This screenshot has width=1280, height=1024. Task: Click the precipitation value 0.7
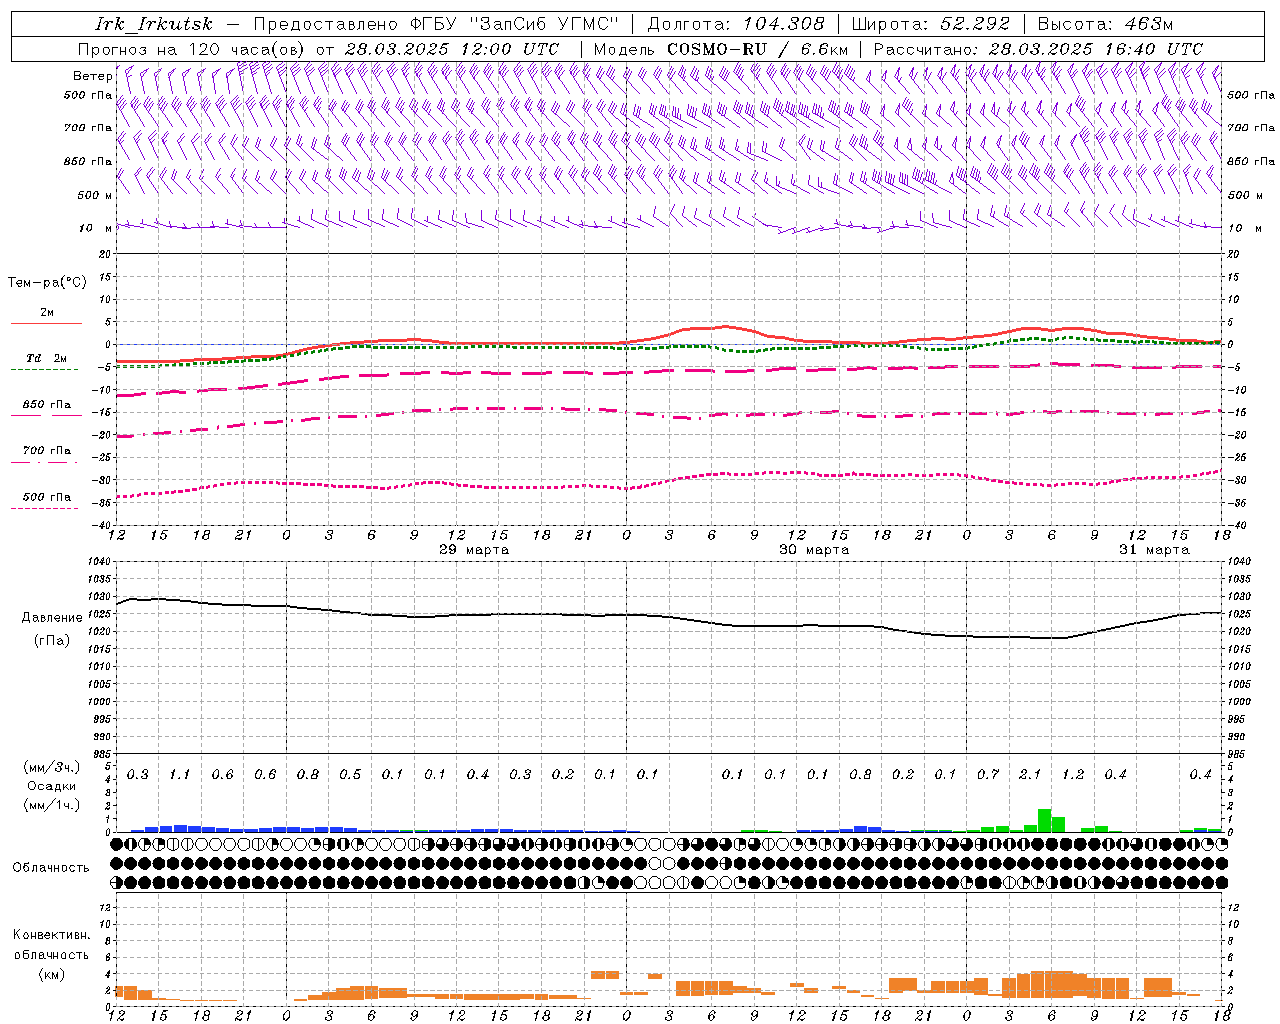coord(988,774)
